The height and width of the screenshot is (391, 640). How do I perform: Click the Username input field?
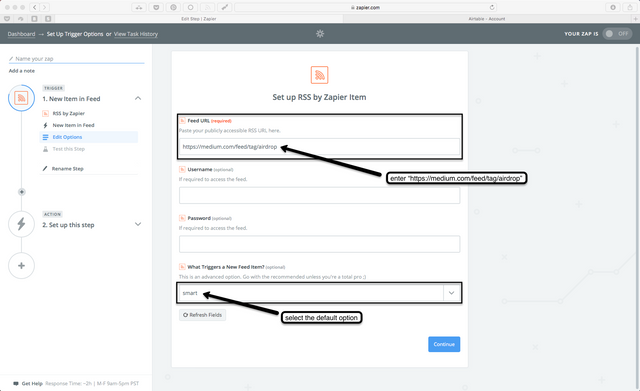[320, 196]
